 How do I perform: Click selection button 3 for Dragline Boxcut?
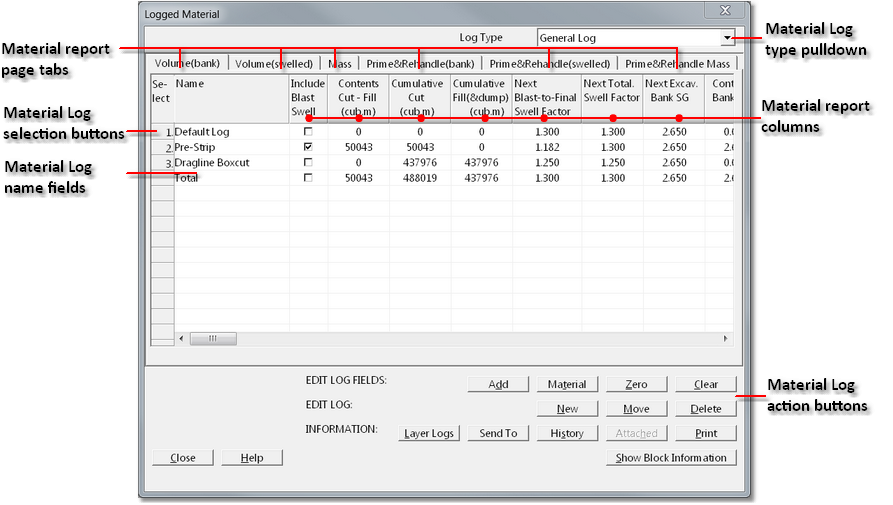tap(163, 163)
